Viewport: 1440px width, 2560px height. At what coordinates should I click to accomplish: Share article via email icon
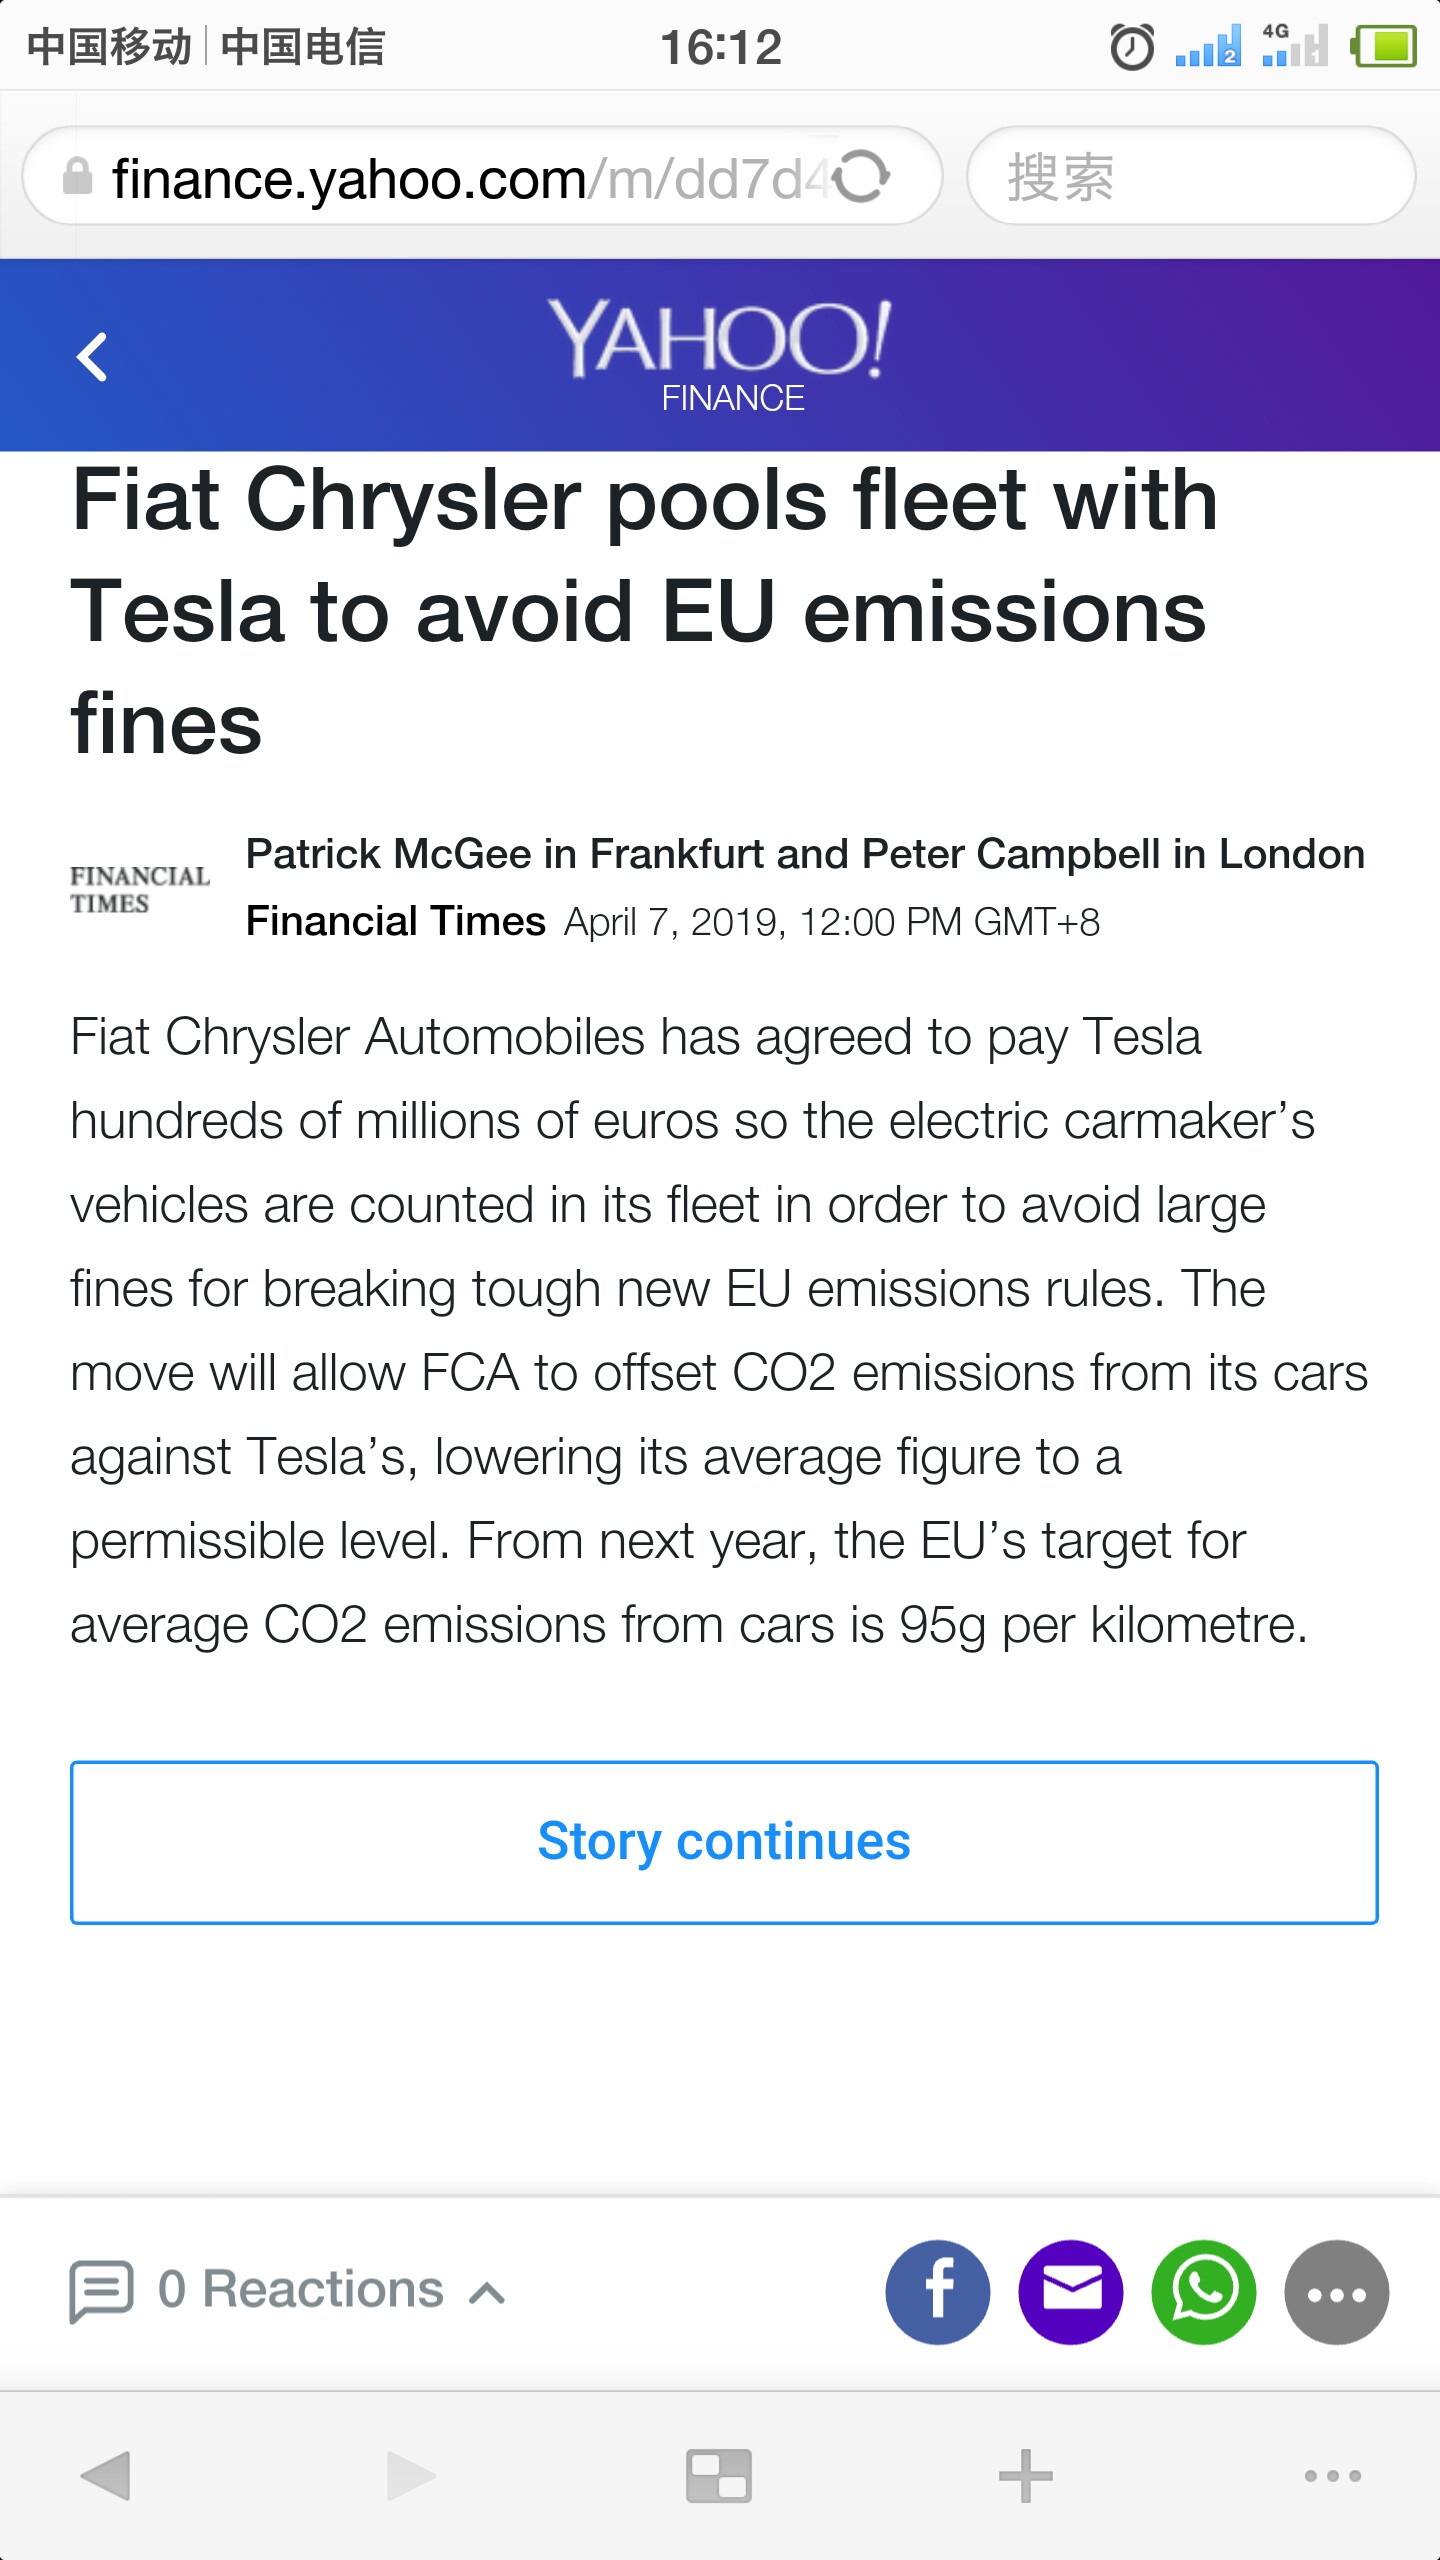coord(1071,2292)
